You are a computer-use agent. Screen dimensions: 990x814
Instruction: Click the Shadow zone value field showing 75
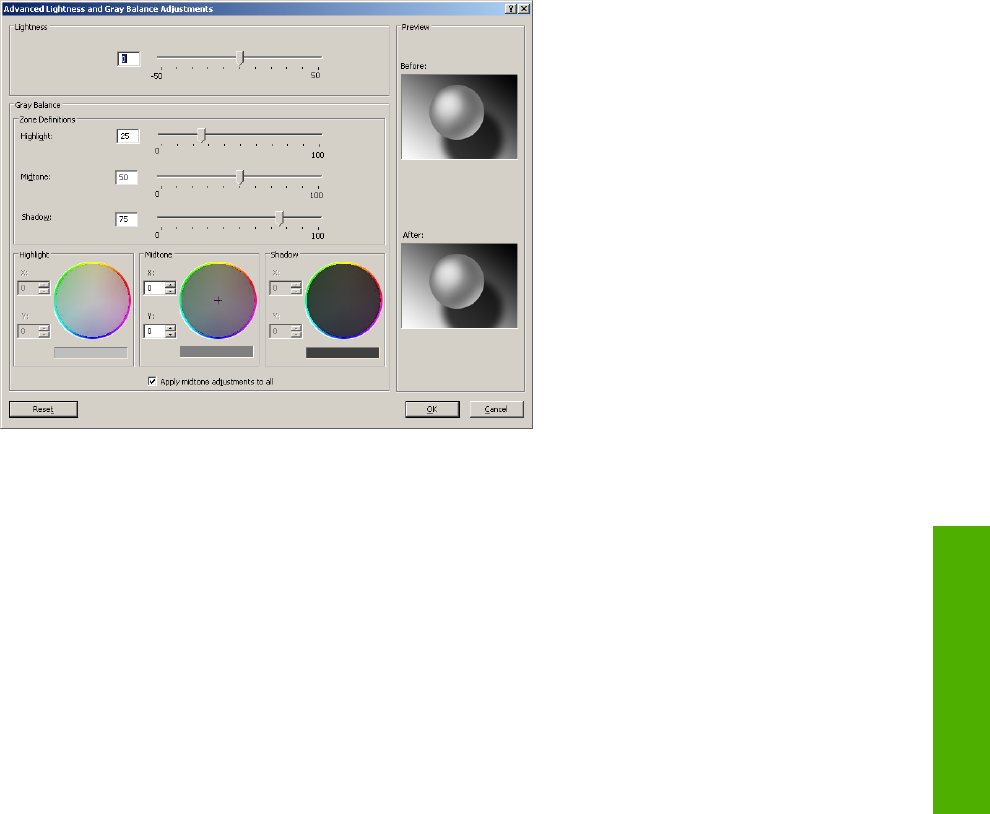(127, 219)
